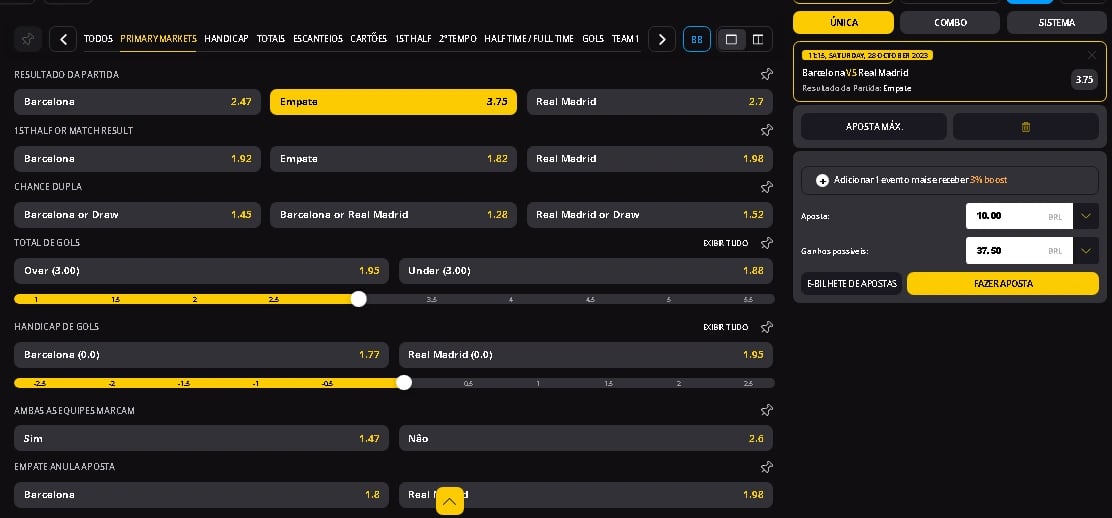
Task: Bet Barcelona (0.0) handicap 1.77
Action: pos(201,355)
